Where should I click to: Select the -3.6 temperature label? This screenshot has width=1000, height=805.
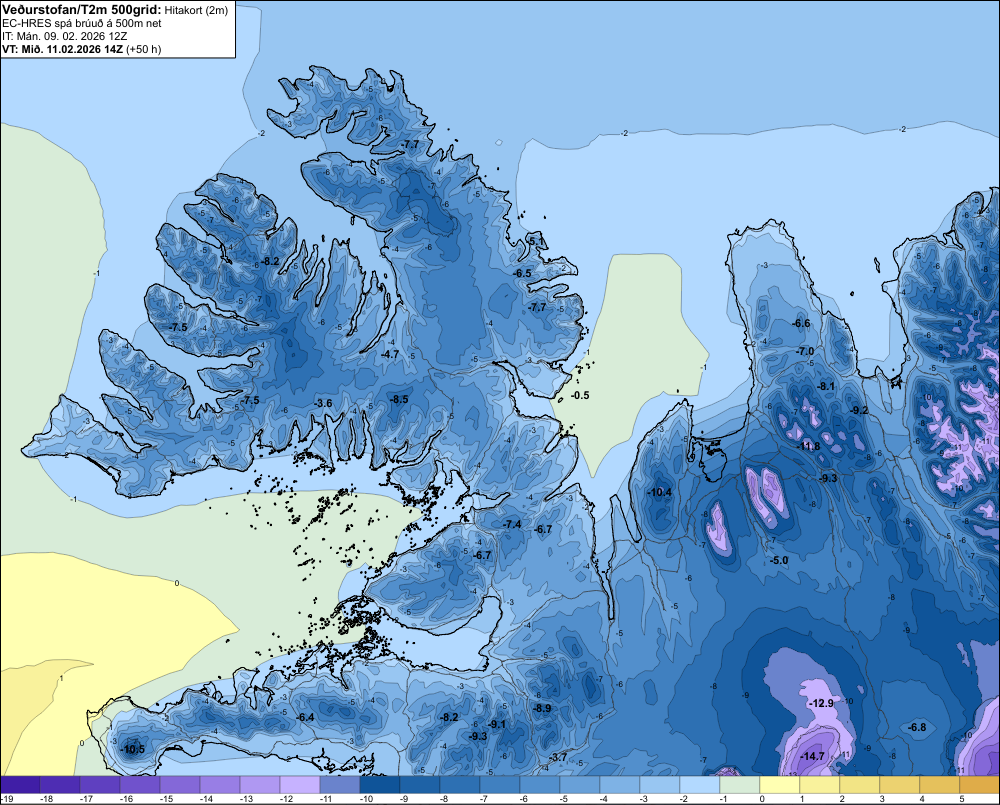point(323,403)
